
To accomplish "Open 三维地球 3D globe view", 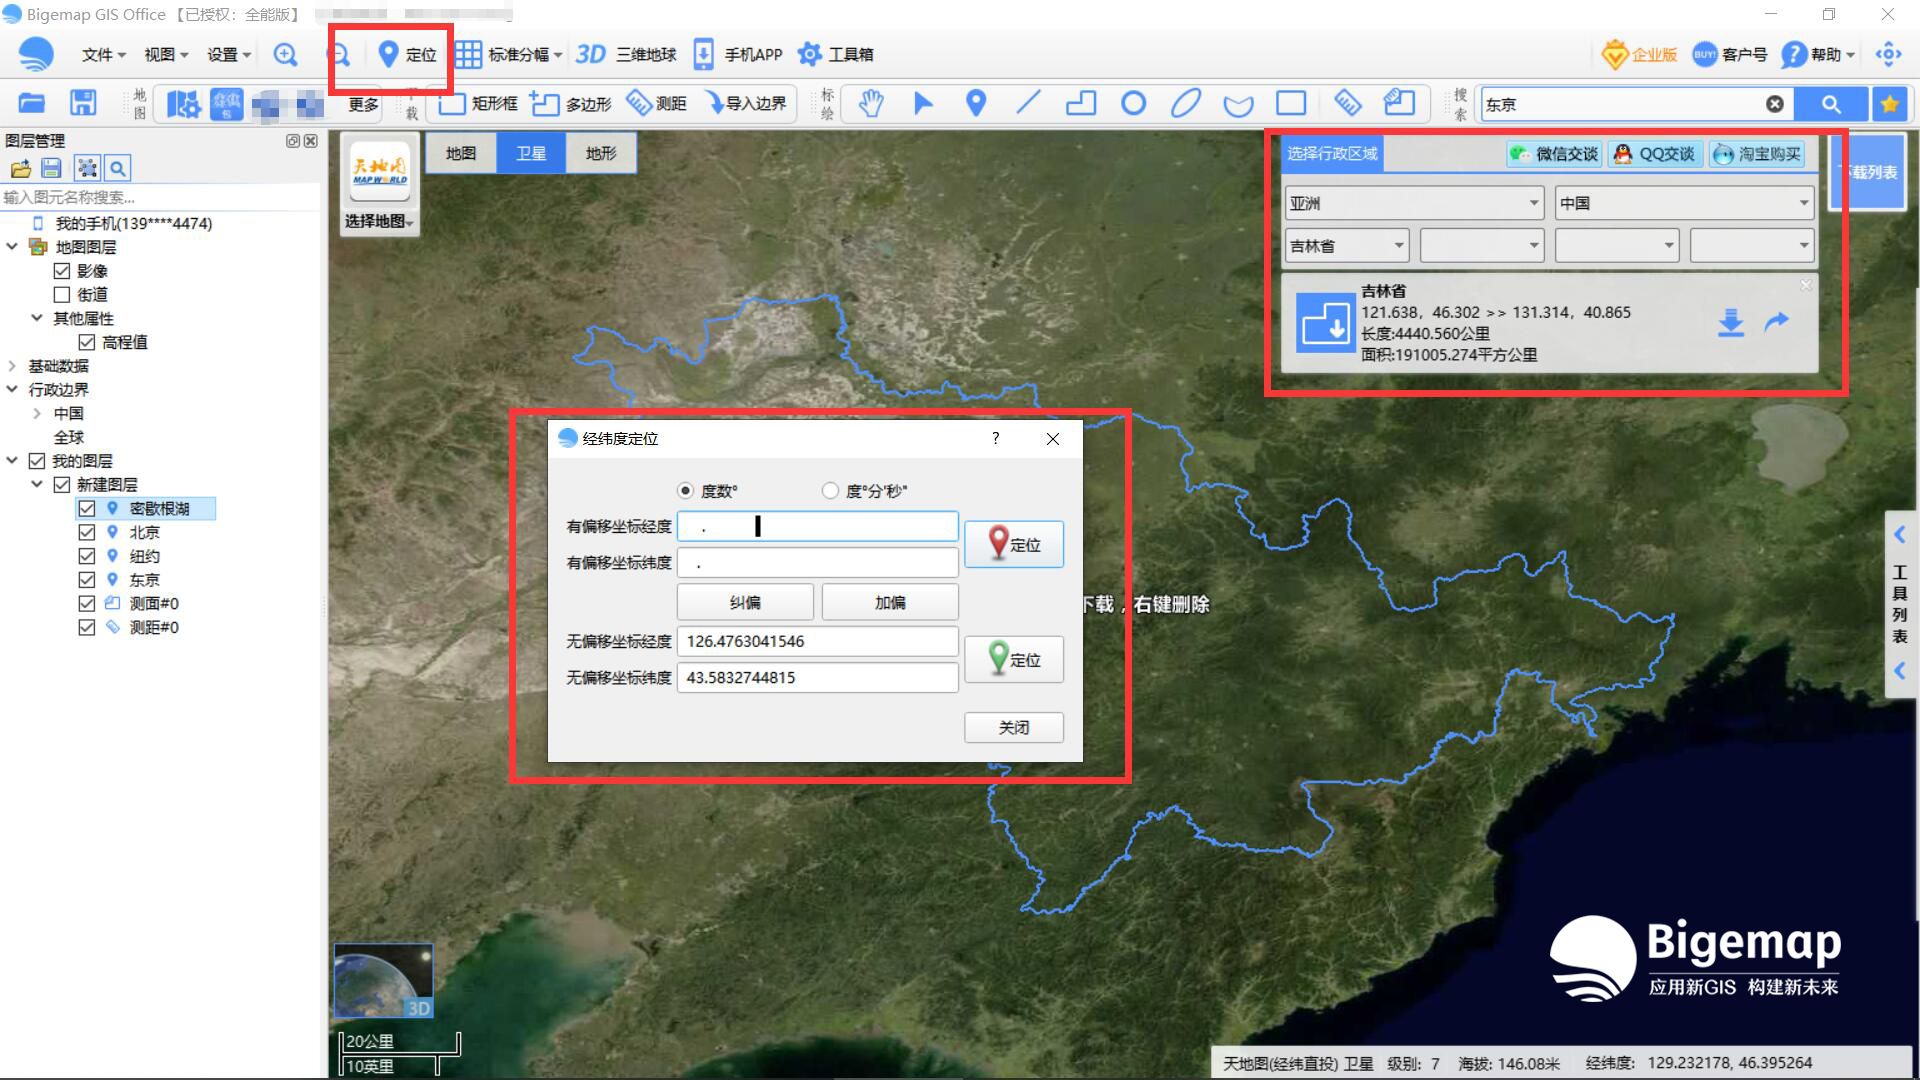I will click(x=627, y=54).
